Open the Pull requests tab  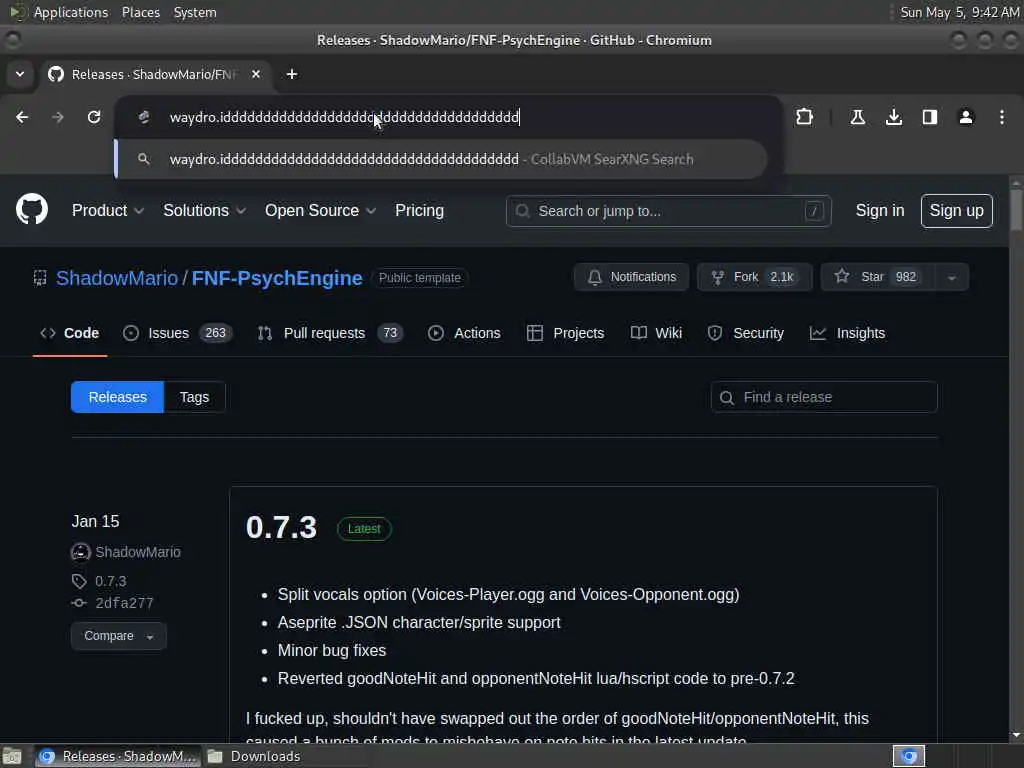tap(330, 333)
